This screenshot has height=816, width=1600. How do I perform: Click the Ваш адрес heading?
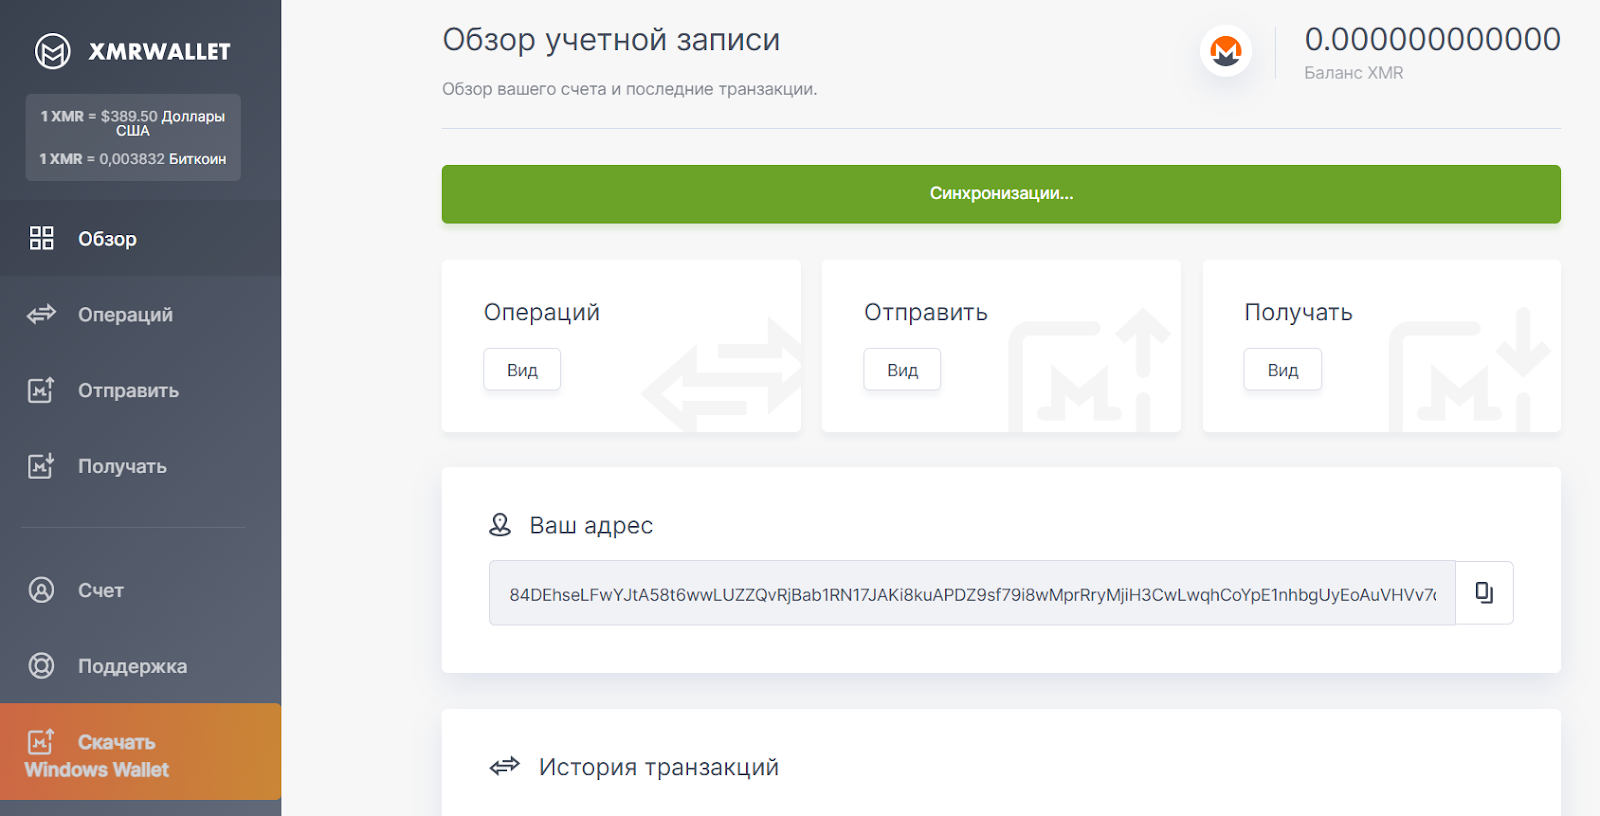(591, 526)
